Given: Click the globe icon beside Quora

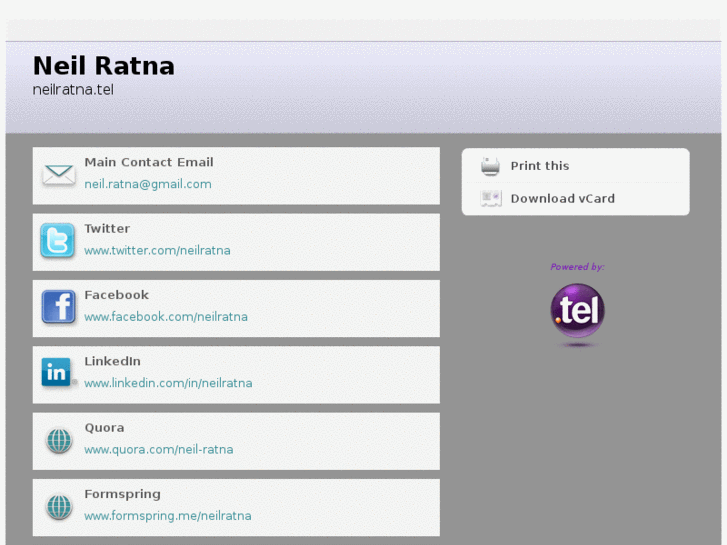Looking at the screenshot, I should click(x=59, y=441).
